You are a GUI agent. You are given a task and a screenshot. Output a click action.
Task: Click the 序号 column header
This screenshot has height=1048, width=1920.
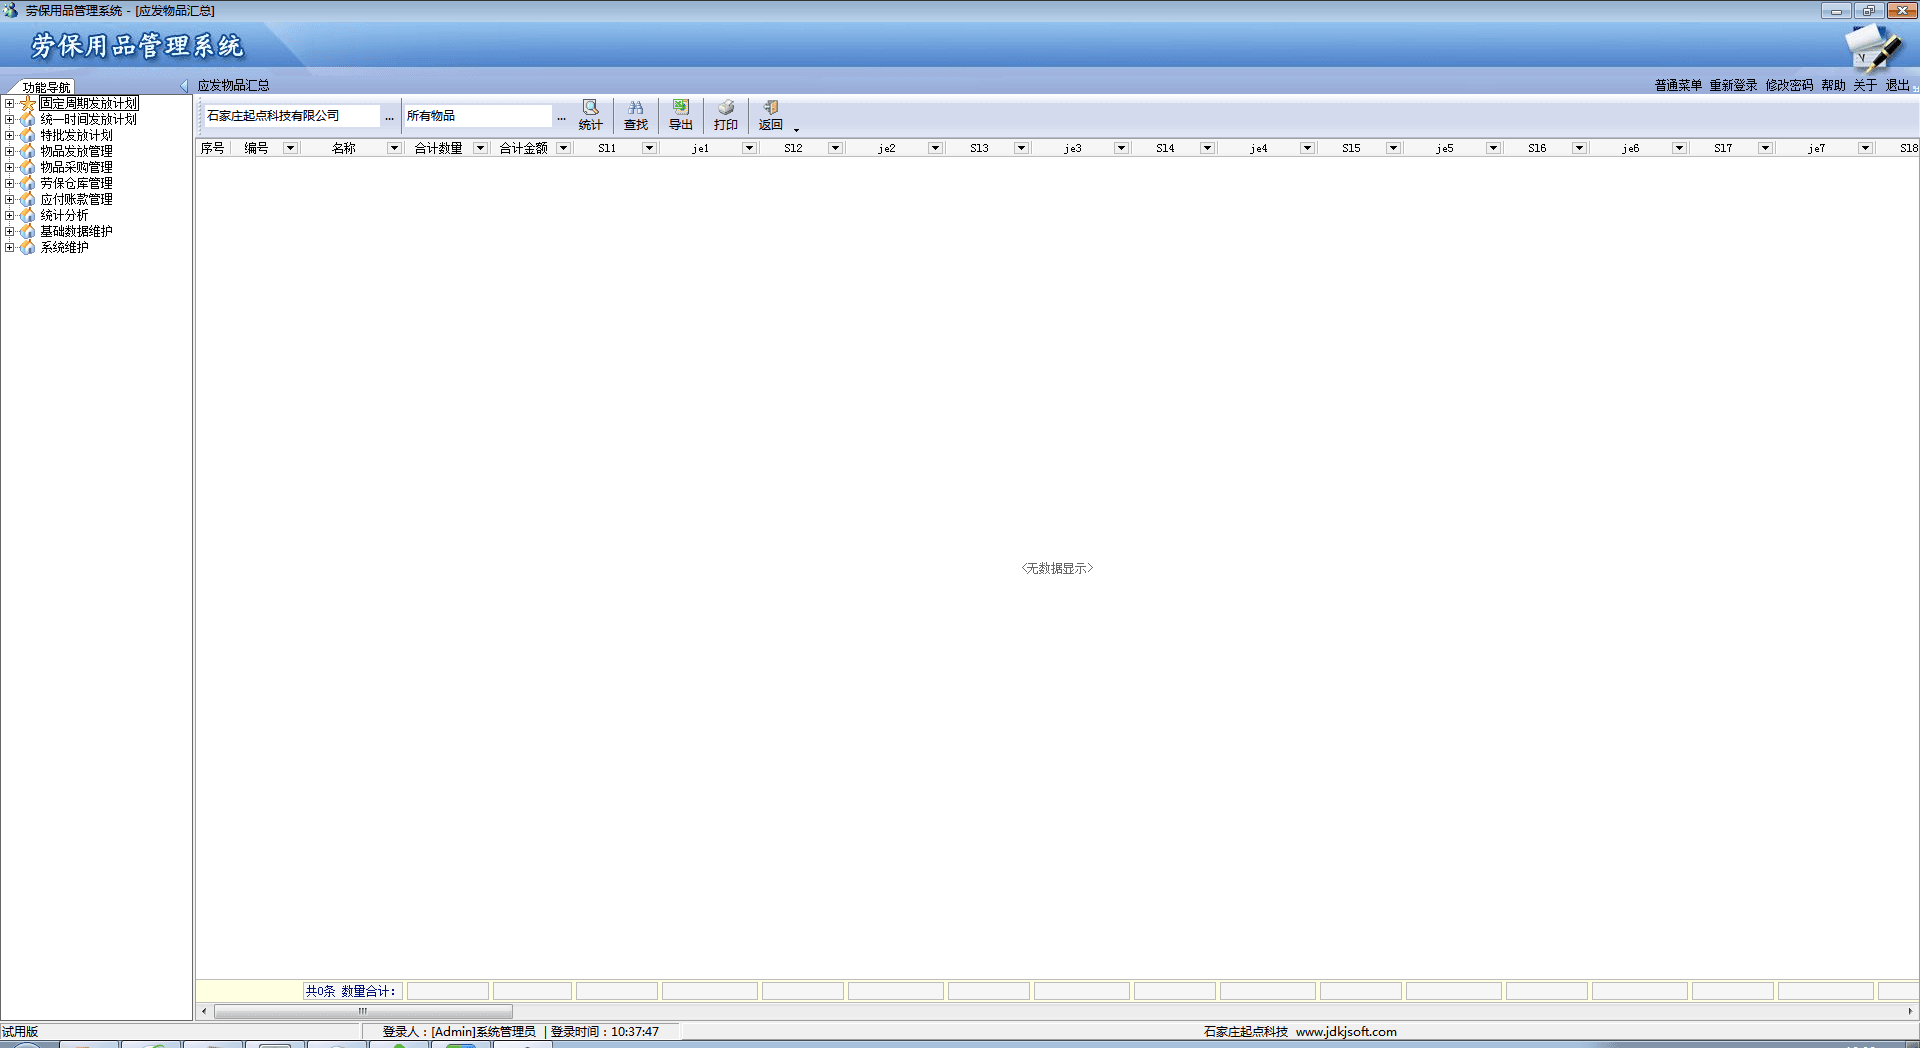[212, 148]
